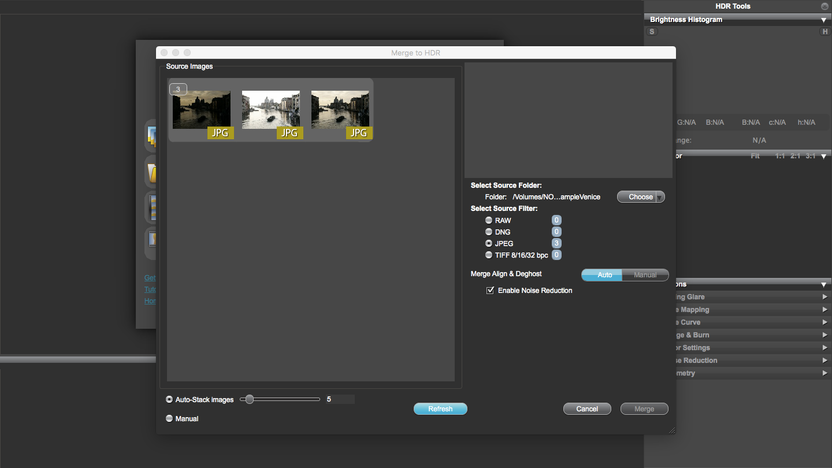Expand the Settings section

click(825, 348)
